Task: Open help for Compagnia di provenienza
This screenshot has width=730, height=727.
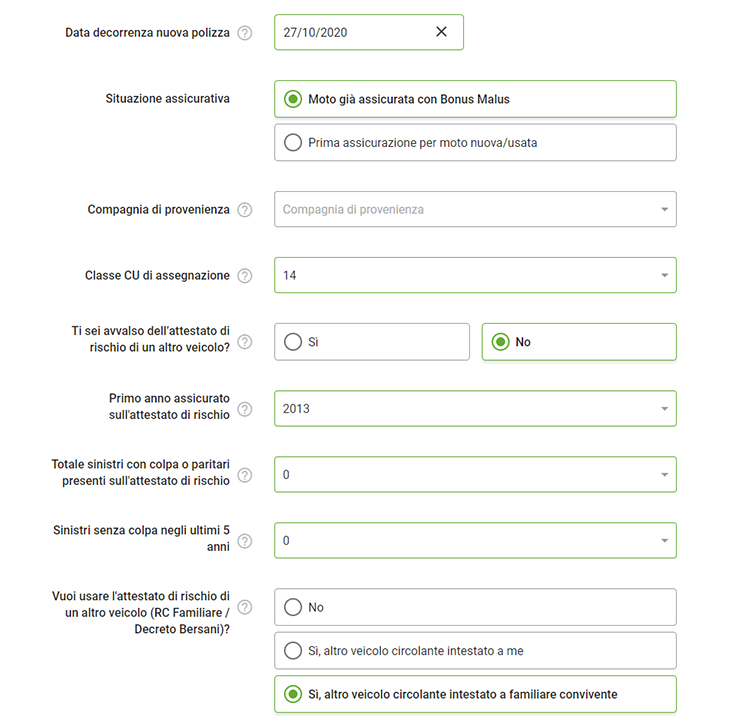Action: coord(245,210)
